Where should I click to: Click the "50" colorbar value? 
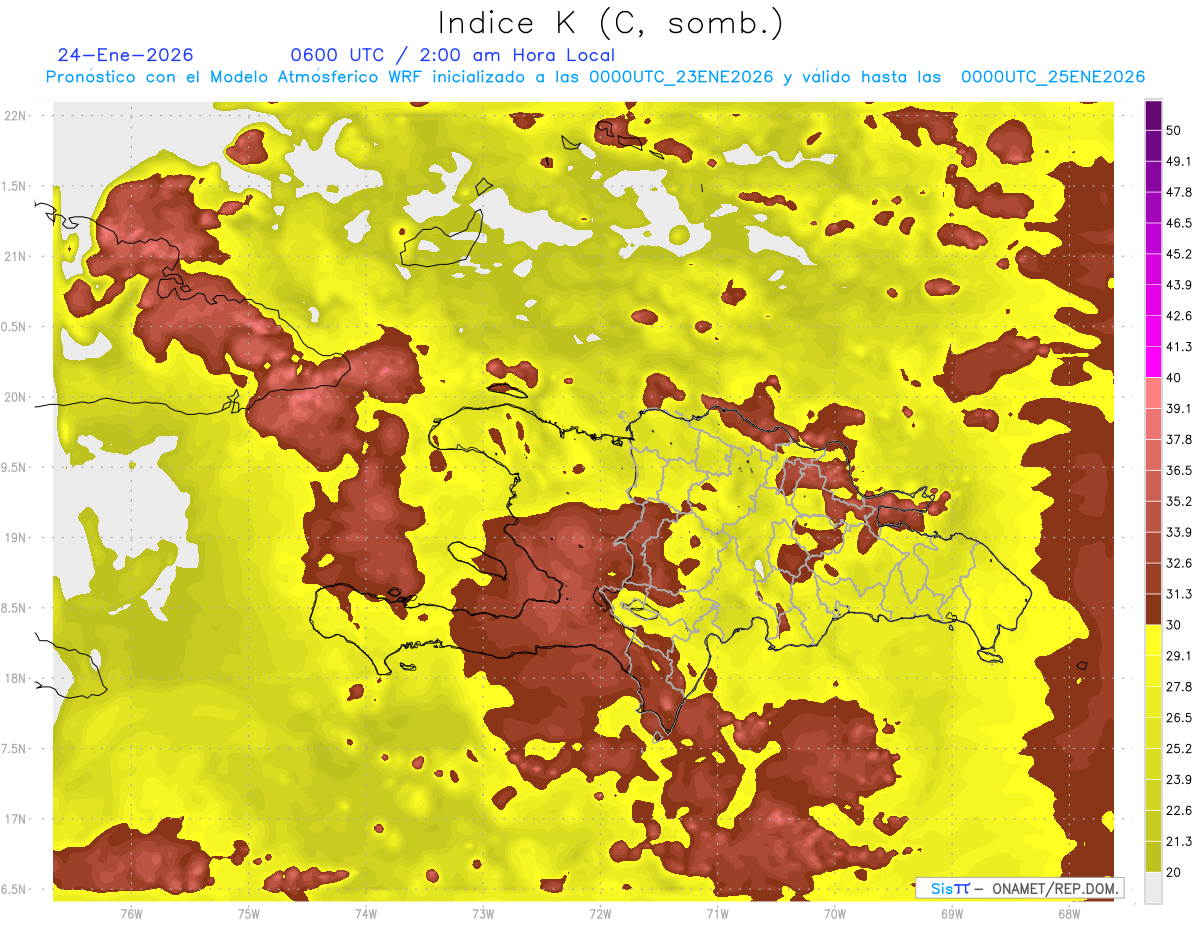pyautogui.click(x=1174, y=130)
